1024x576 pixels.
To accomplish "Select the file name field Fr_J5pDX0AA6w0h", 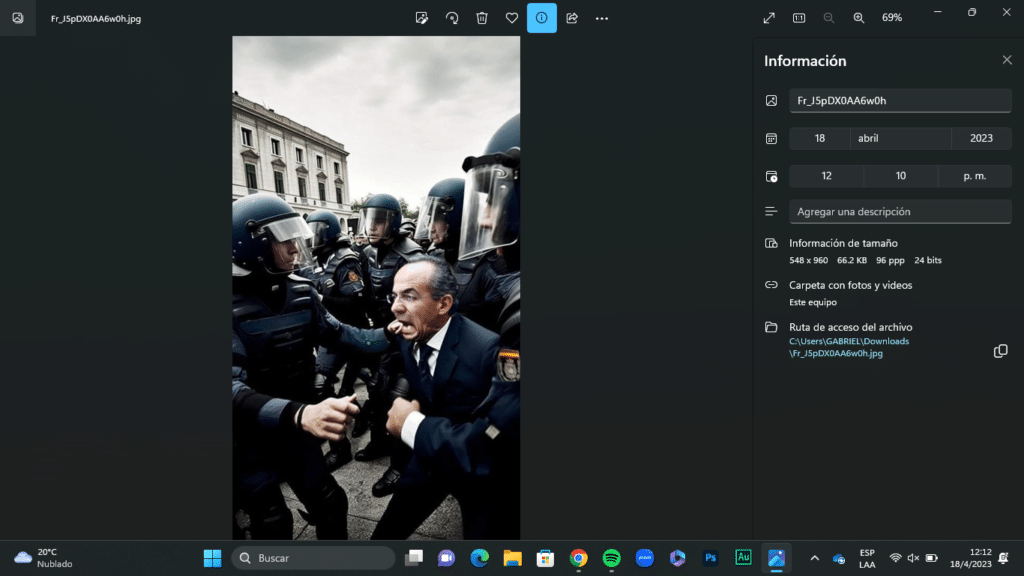I will (x=900, y=100).
